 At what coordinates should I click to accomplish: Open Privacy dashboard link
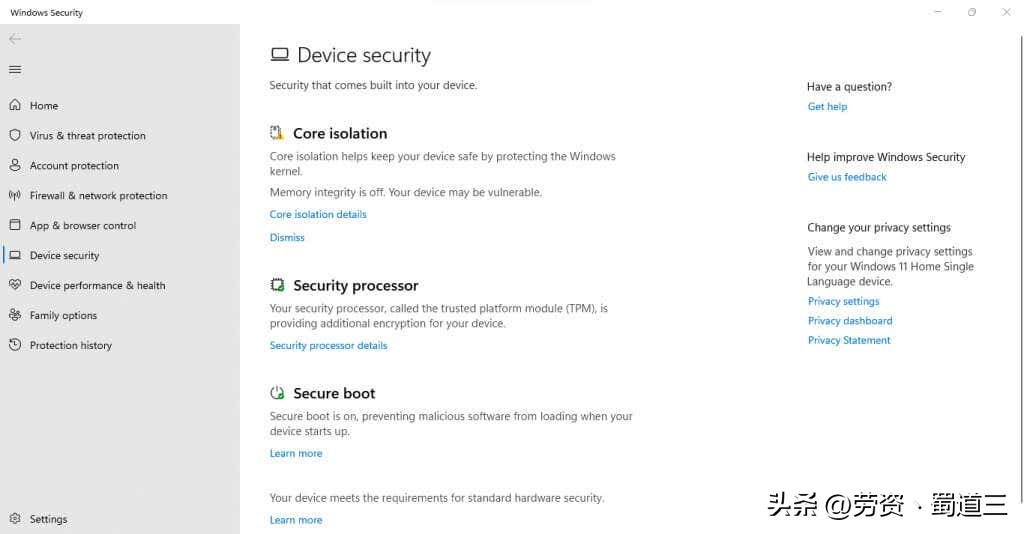coord(850,321)
